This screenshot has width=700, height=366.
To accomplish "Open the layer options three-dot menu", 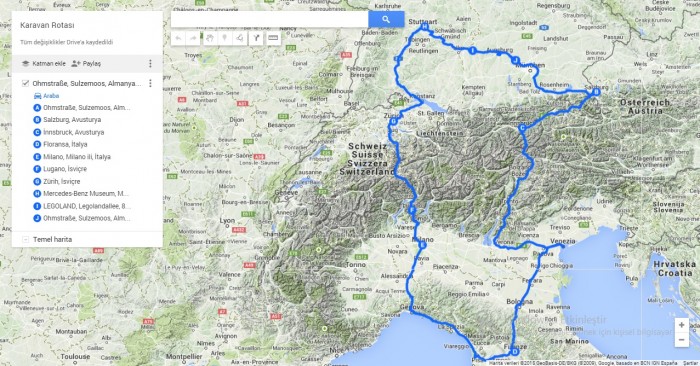I will point(150,83).
